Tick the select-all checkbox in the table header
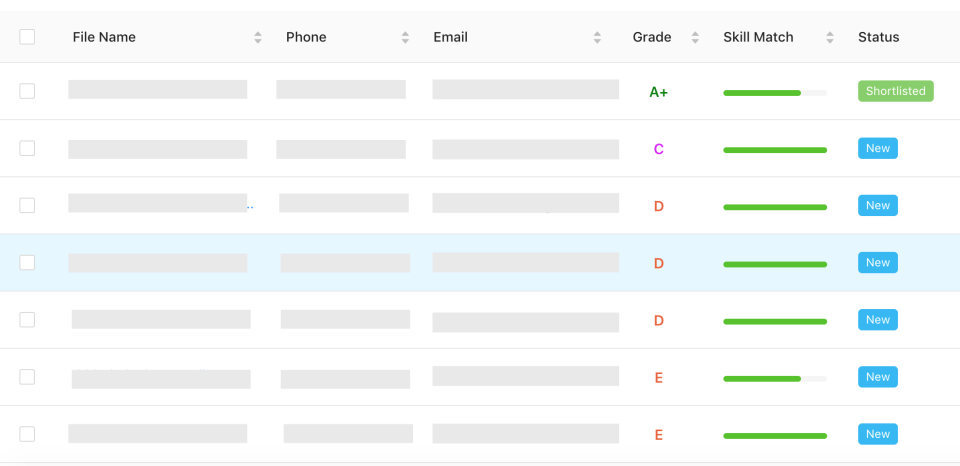 click(x=27, y=37)
